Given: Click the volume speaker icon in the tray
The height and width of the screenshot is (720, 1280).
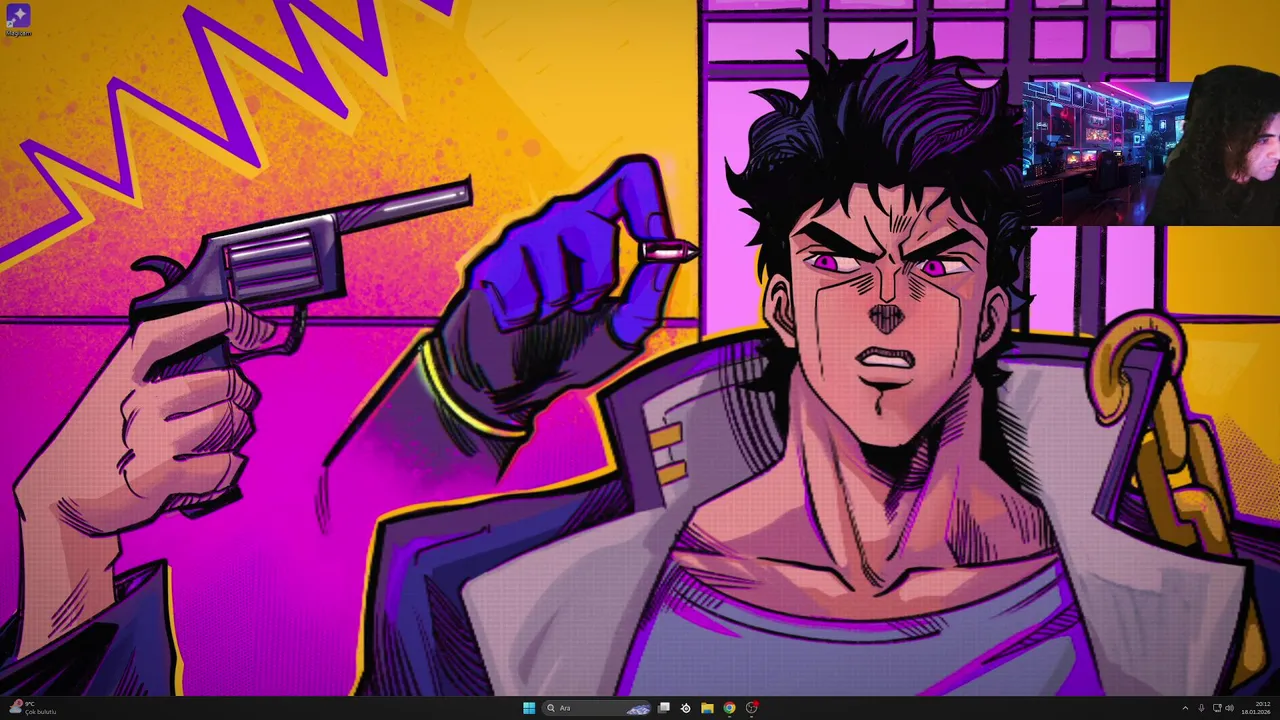Looking at the screenshot, I should (1229, 708).
